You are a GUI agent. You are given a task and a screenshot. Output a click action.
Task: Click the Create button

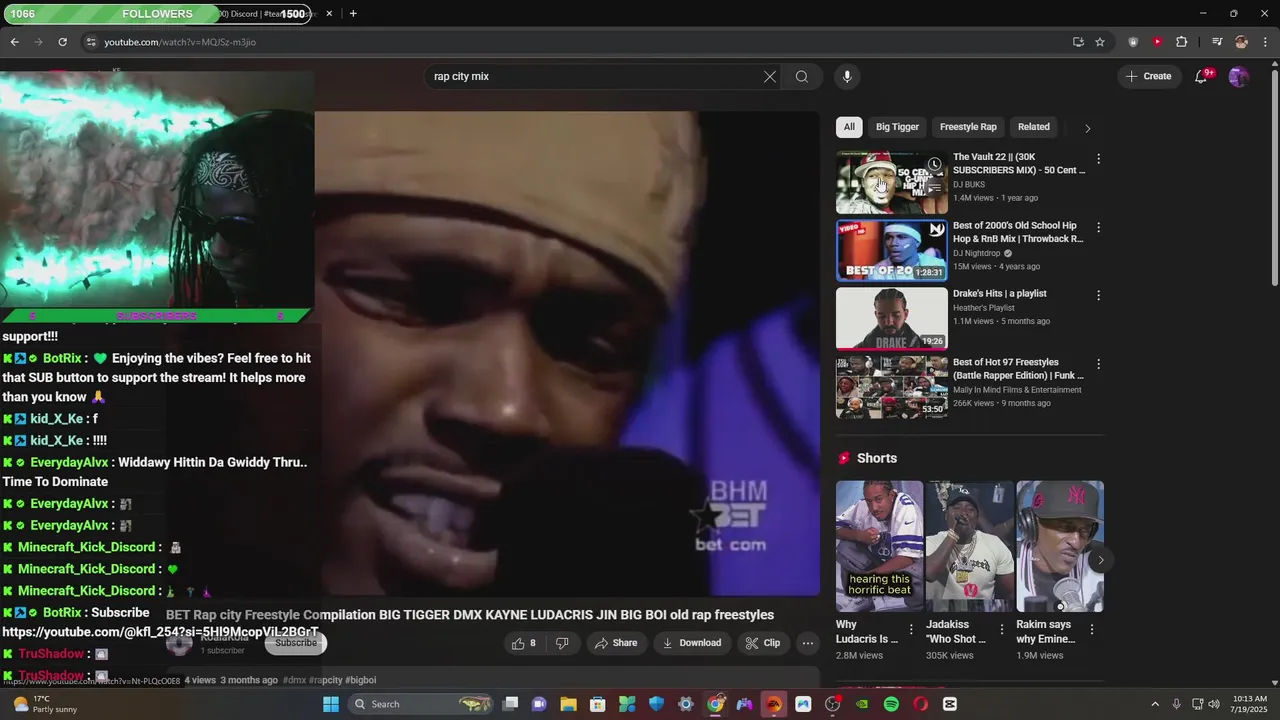tap(1148, 76)
